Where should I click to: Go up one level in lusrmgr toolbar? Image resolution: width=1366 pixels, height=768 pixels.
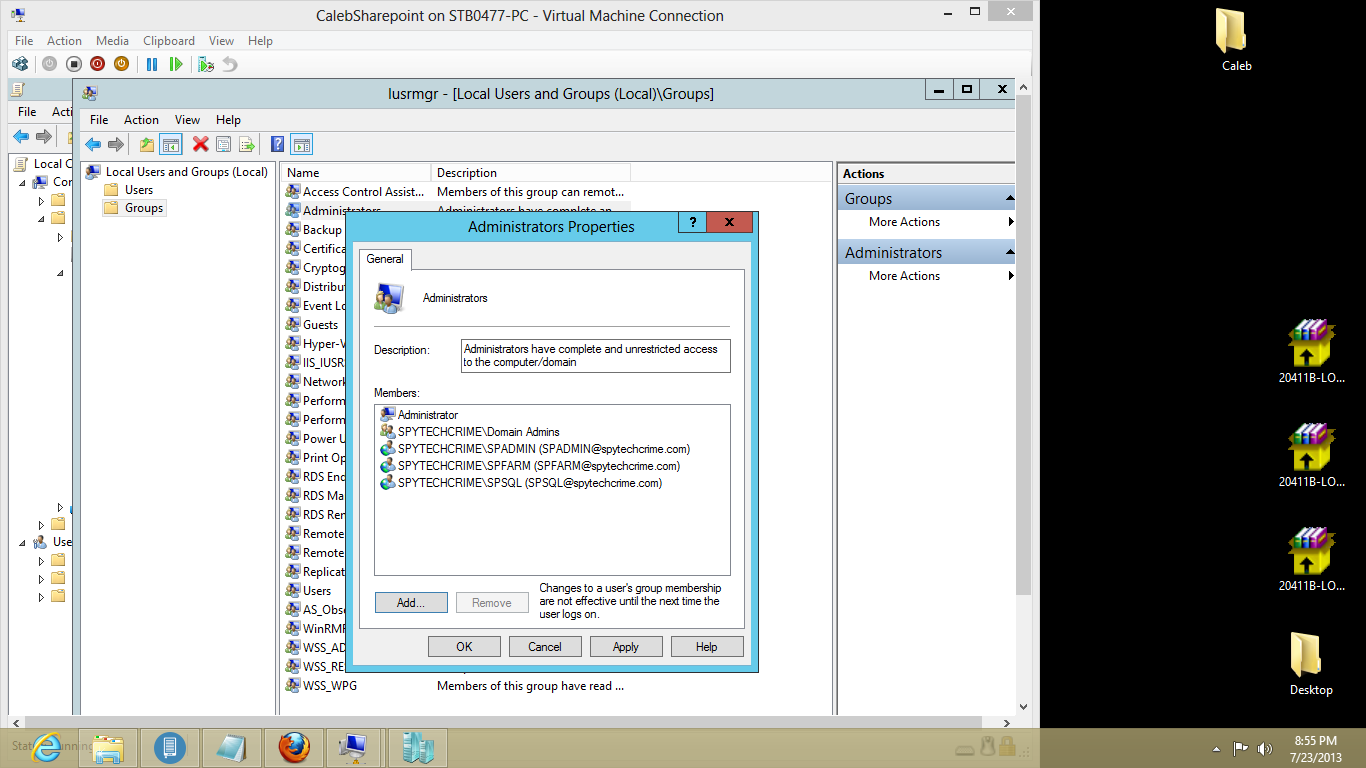[147, 144]
